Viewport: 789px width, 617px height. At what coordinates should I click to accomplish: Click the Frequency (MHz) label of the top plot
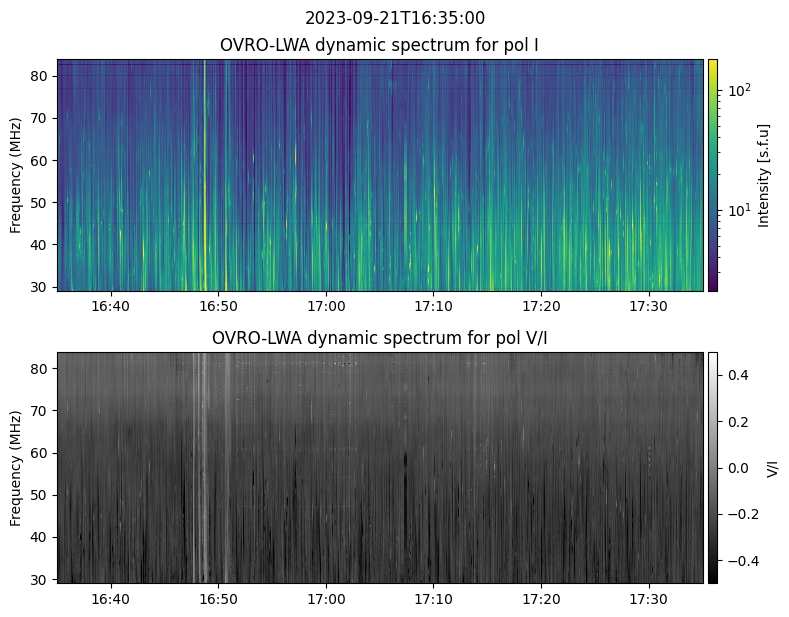(x=16, y=175)
